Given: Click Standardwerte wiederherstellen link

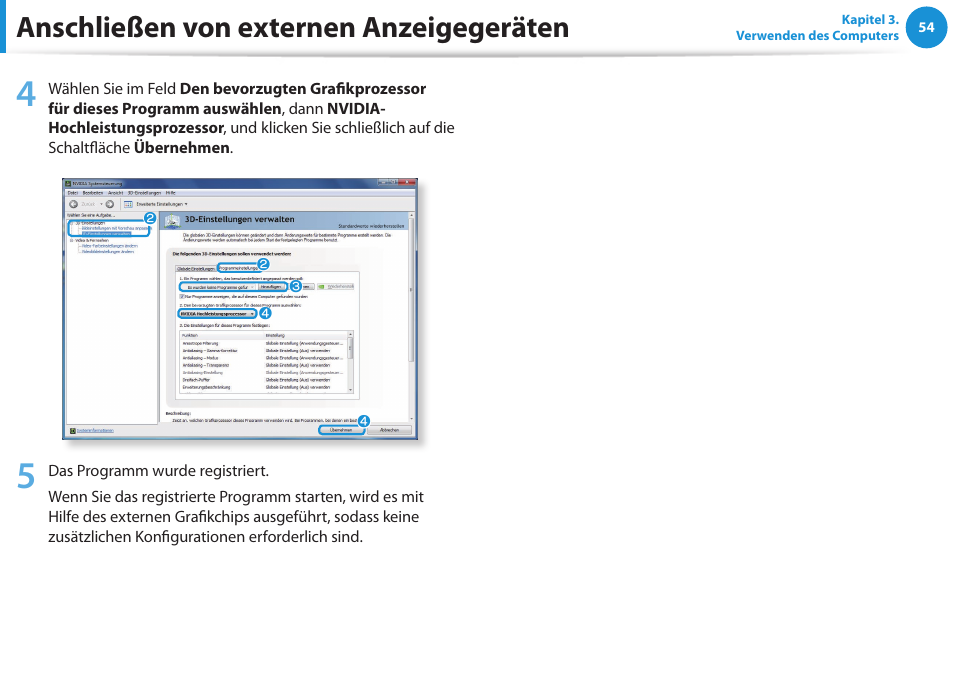Looking at the screenshot, I should click(x=371, y=226).
